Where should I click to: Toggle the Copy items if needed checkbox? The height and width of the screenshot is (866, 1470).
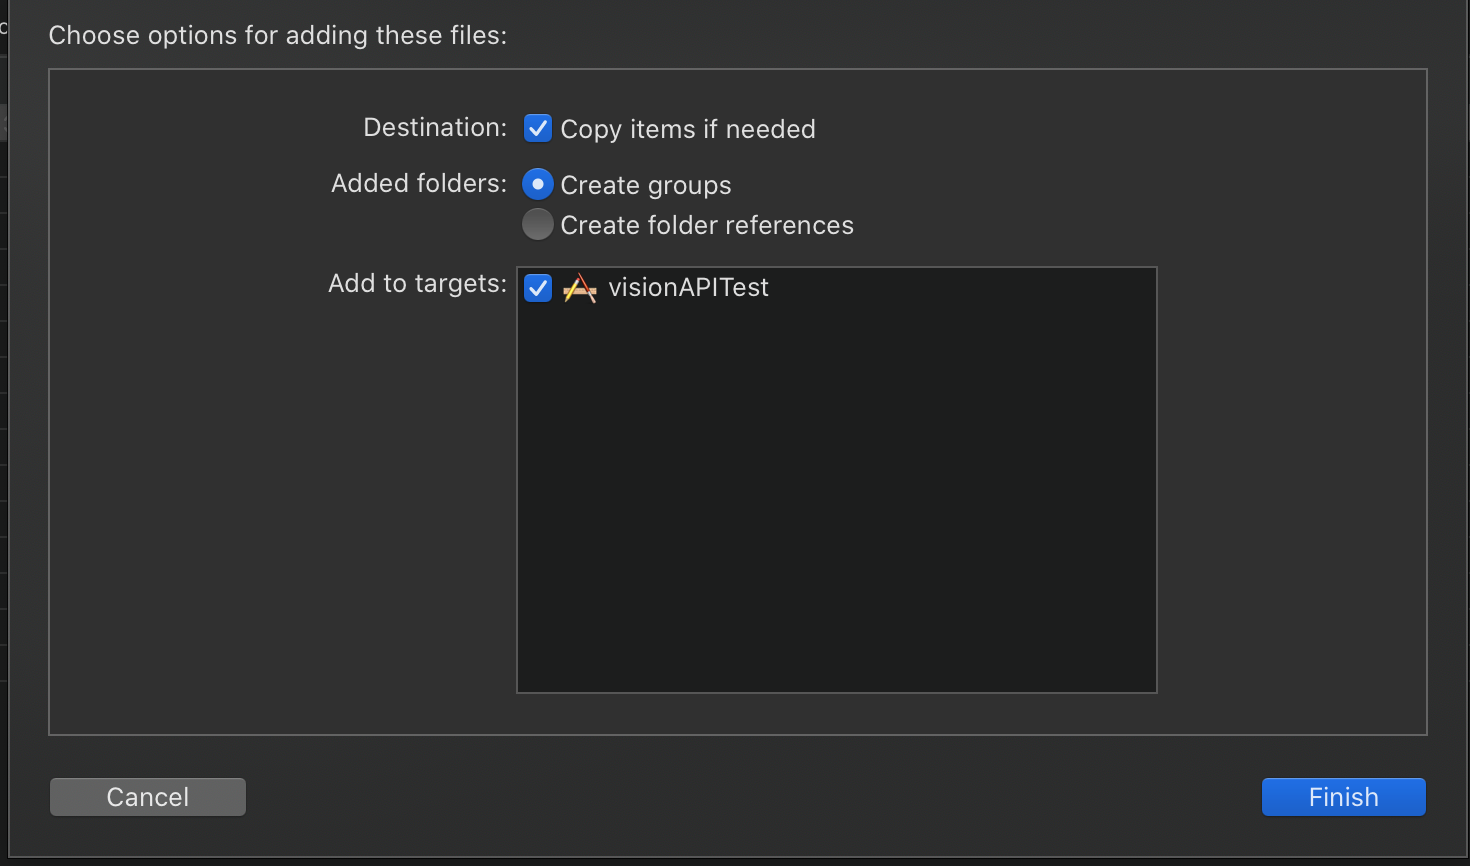[x=538, y=128]
